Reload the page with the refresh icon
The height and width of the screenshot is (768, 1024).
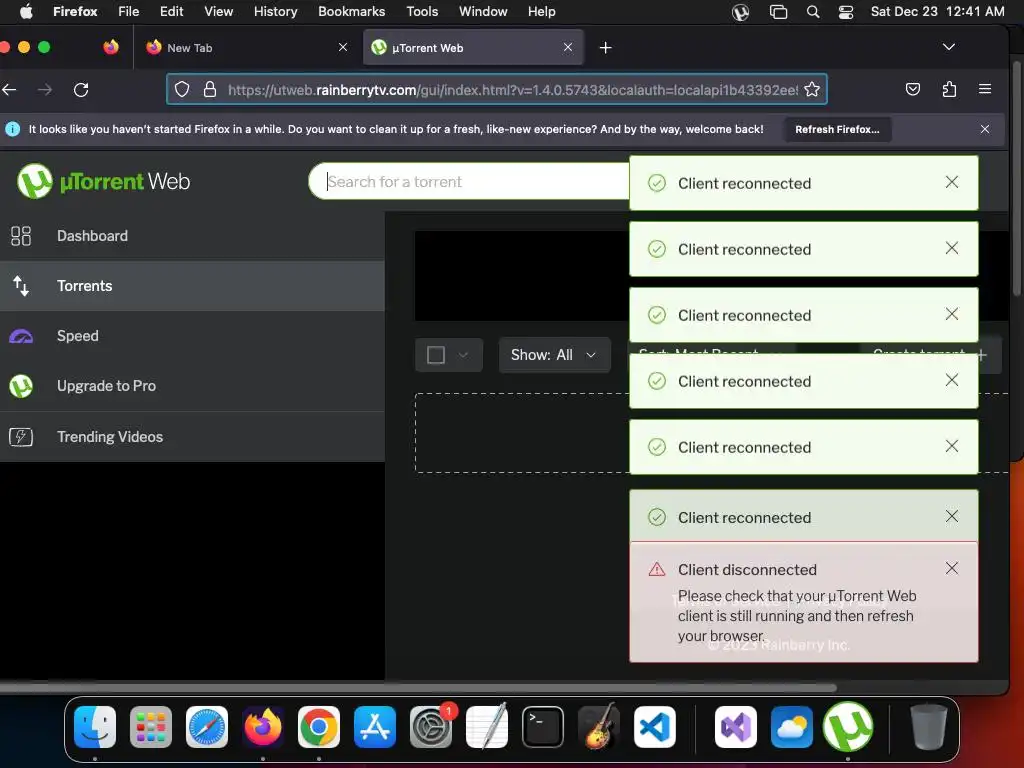pyautogui.click(x=81, y=89)
